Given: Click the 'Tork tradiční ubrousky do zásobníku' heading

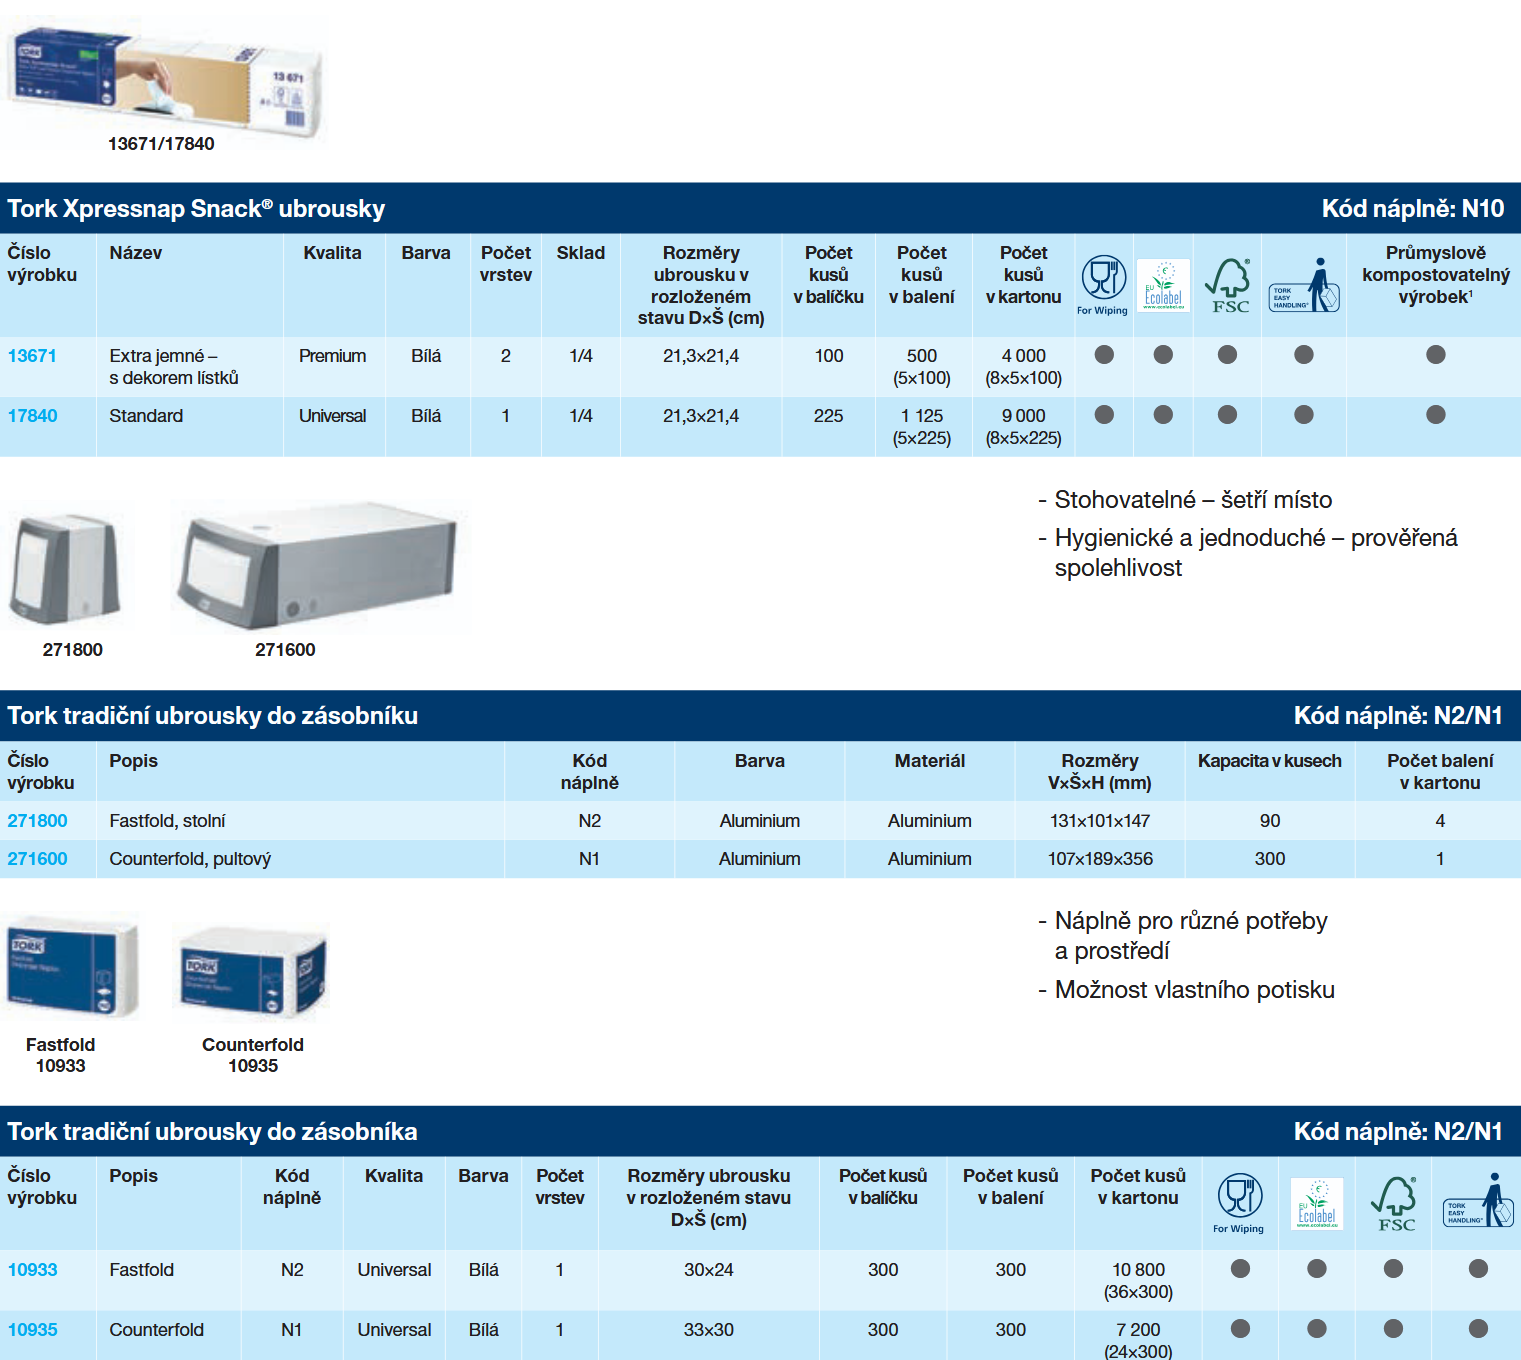Looking at the screenshot, I should click(213, 716).
